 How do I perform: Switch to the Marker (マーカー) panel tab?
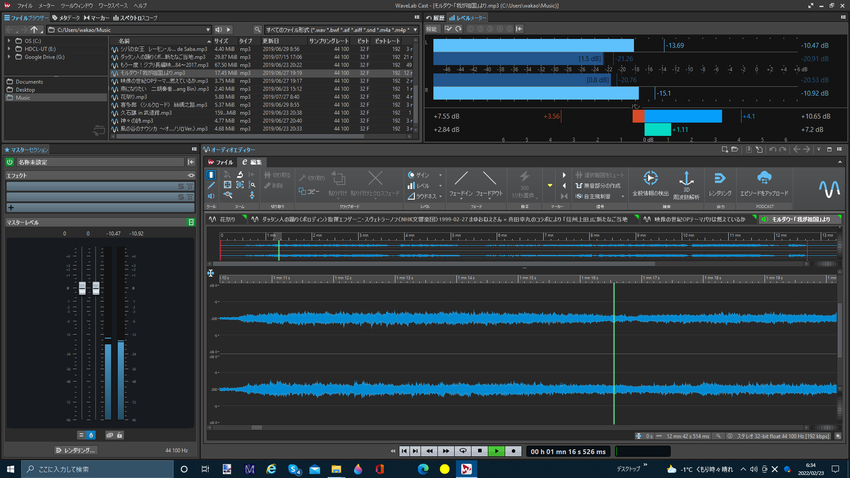(x=96, y=18)
